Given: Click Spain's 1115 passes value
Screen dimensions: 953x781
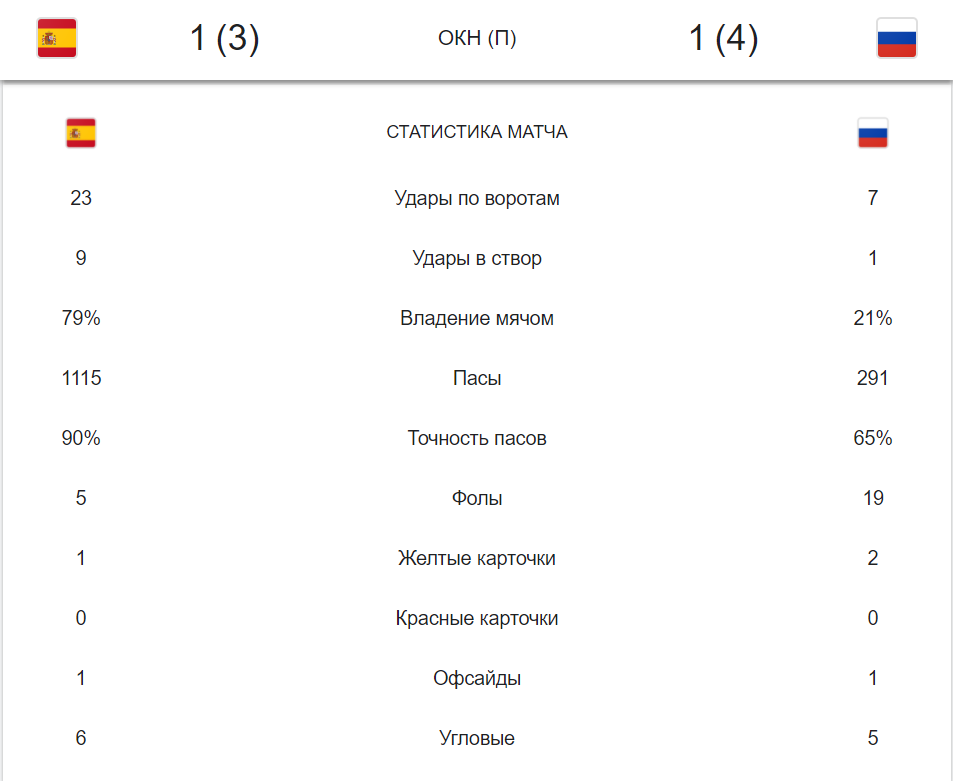Looking at the screenshot, I should (x=81, y=378).
